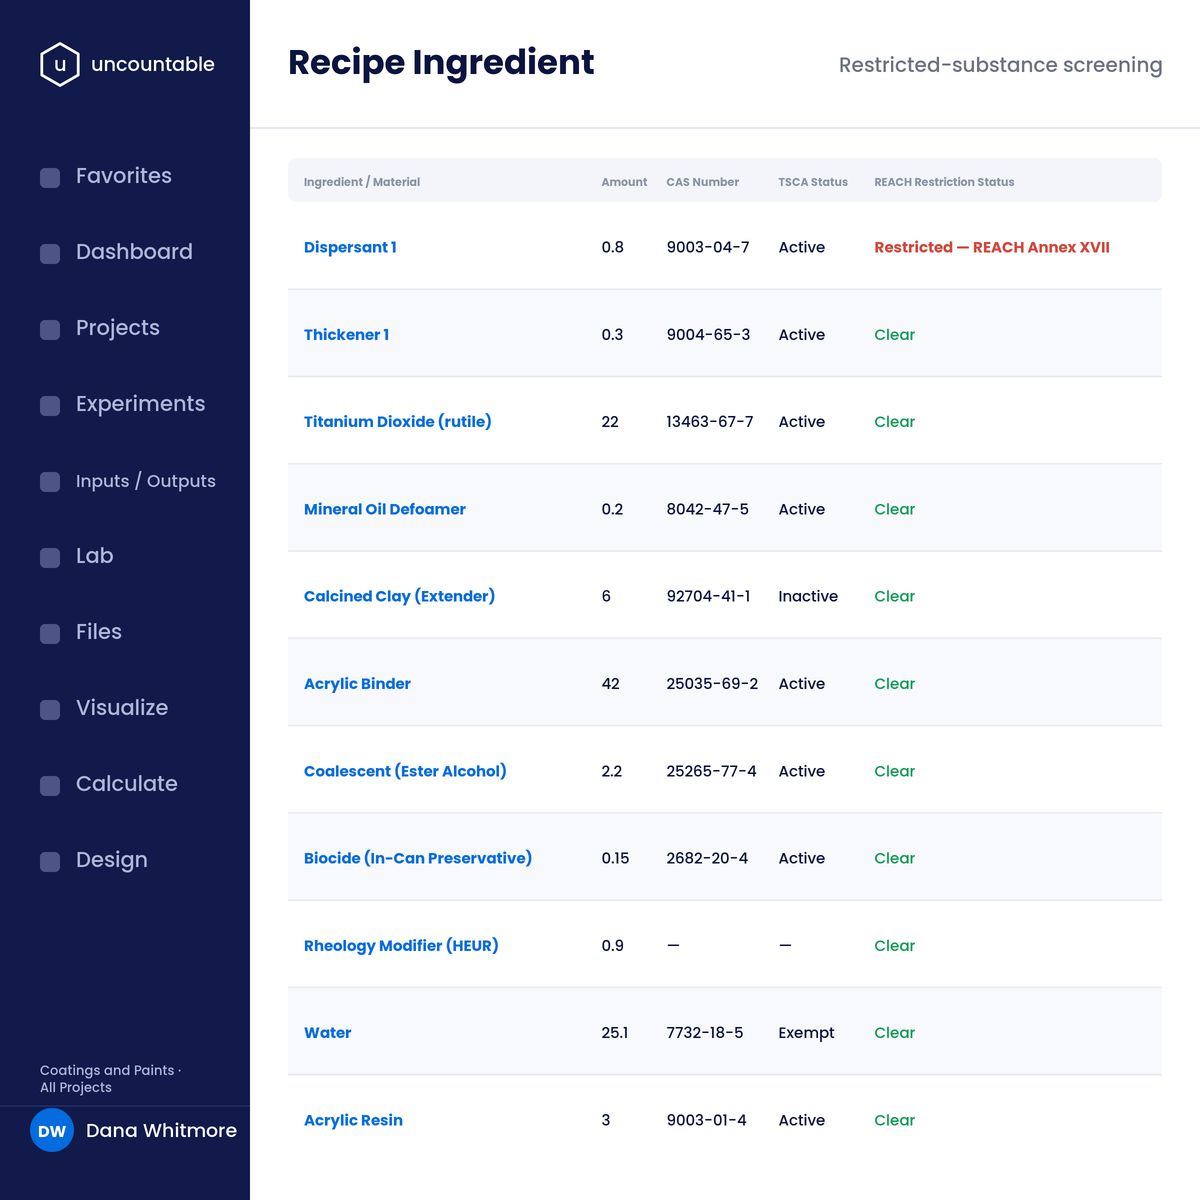Image resolution: width=1200 pixels, height=1200 pixels.
Task: Open Calcined Clay (Extender) link
Action: point(399,596)
